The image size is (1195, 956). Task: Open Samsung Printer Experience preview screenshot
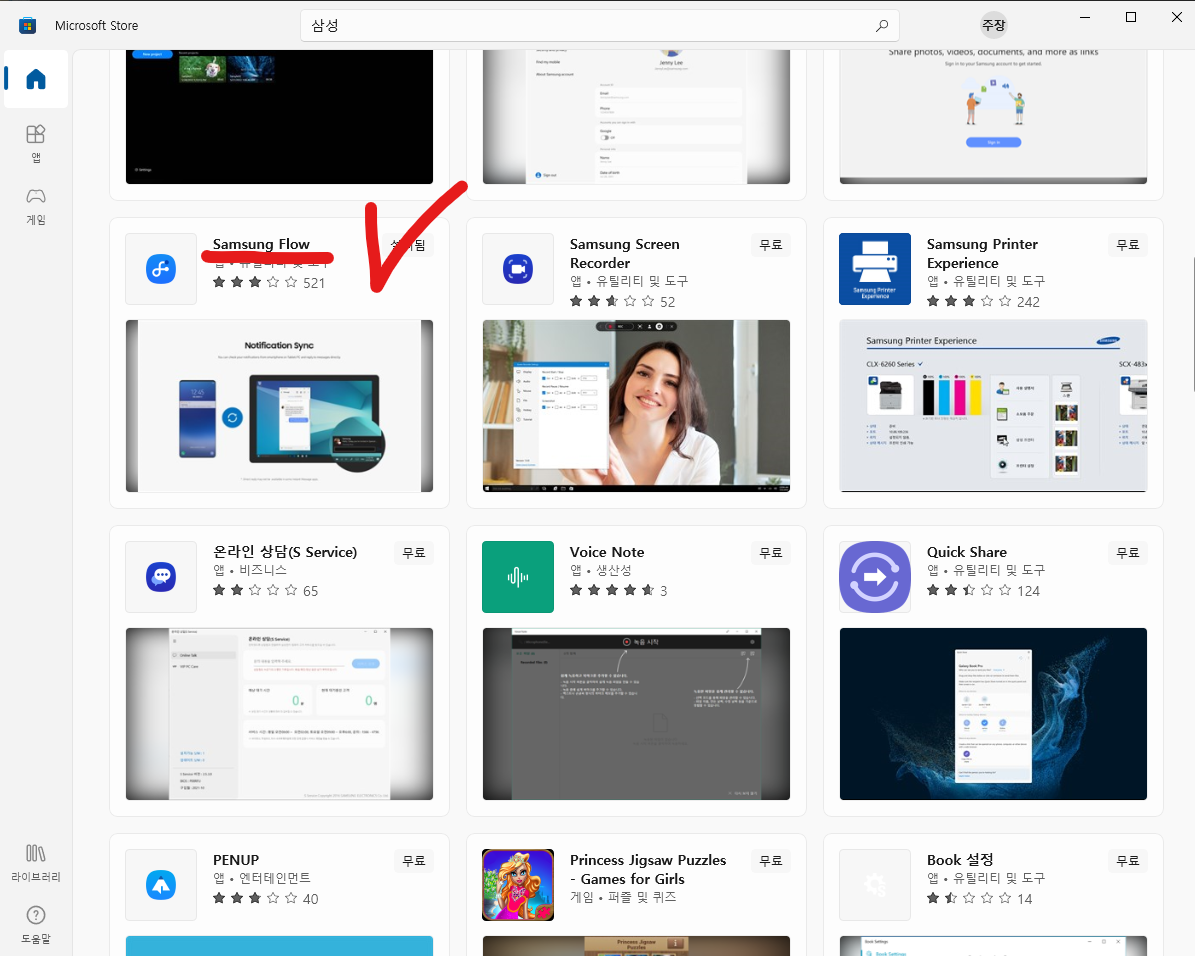tap(993, 406)
